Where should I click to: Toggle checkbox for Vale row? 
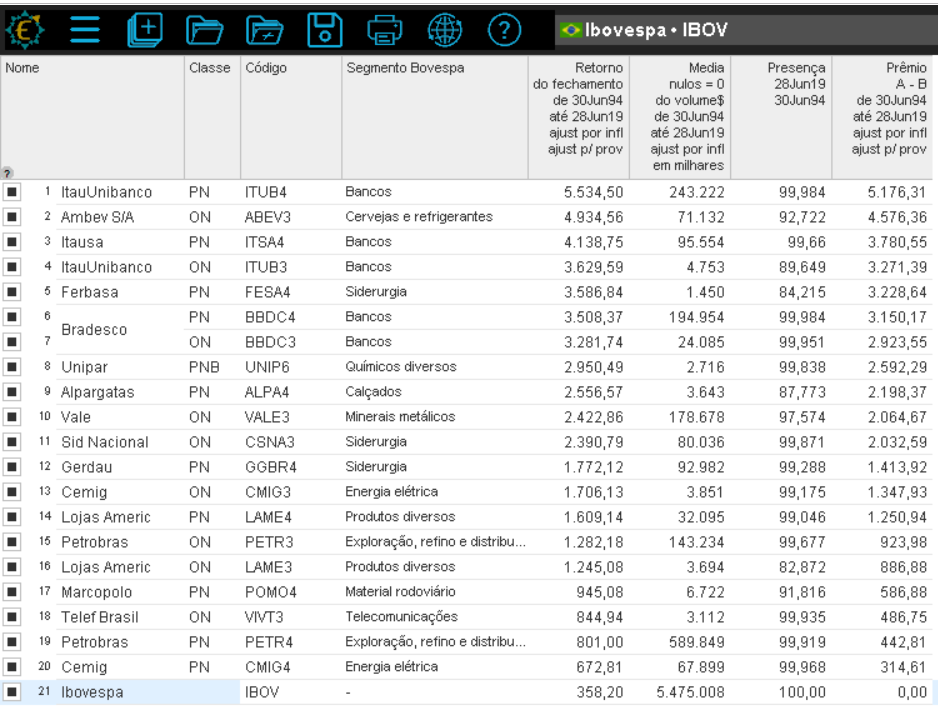tap(11, 415)
